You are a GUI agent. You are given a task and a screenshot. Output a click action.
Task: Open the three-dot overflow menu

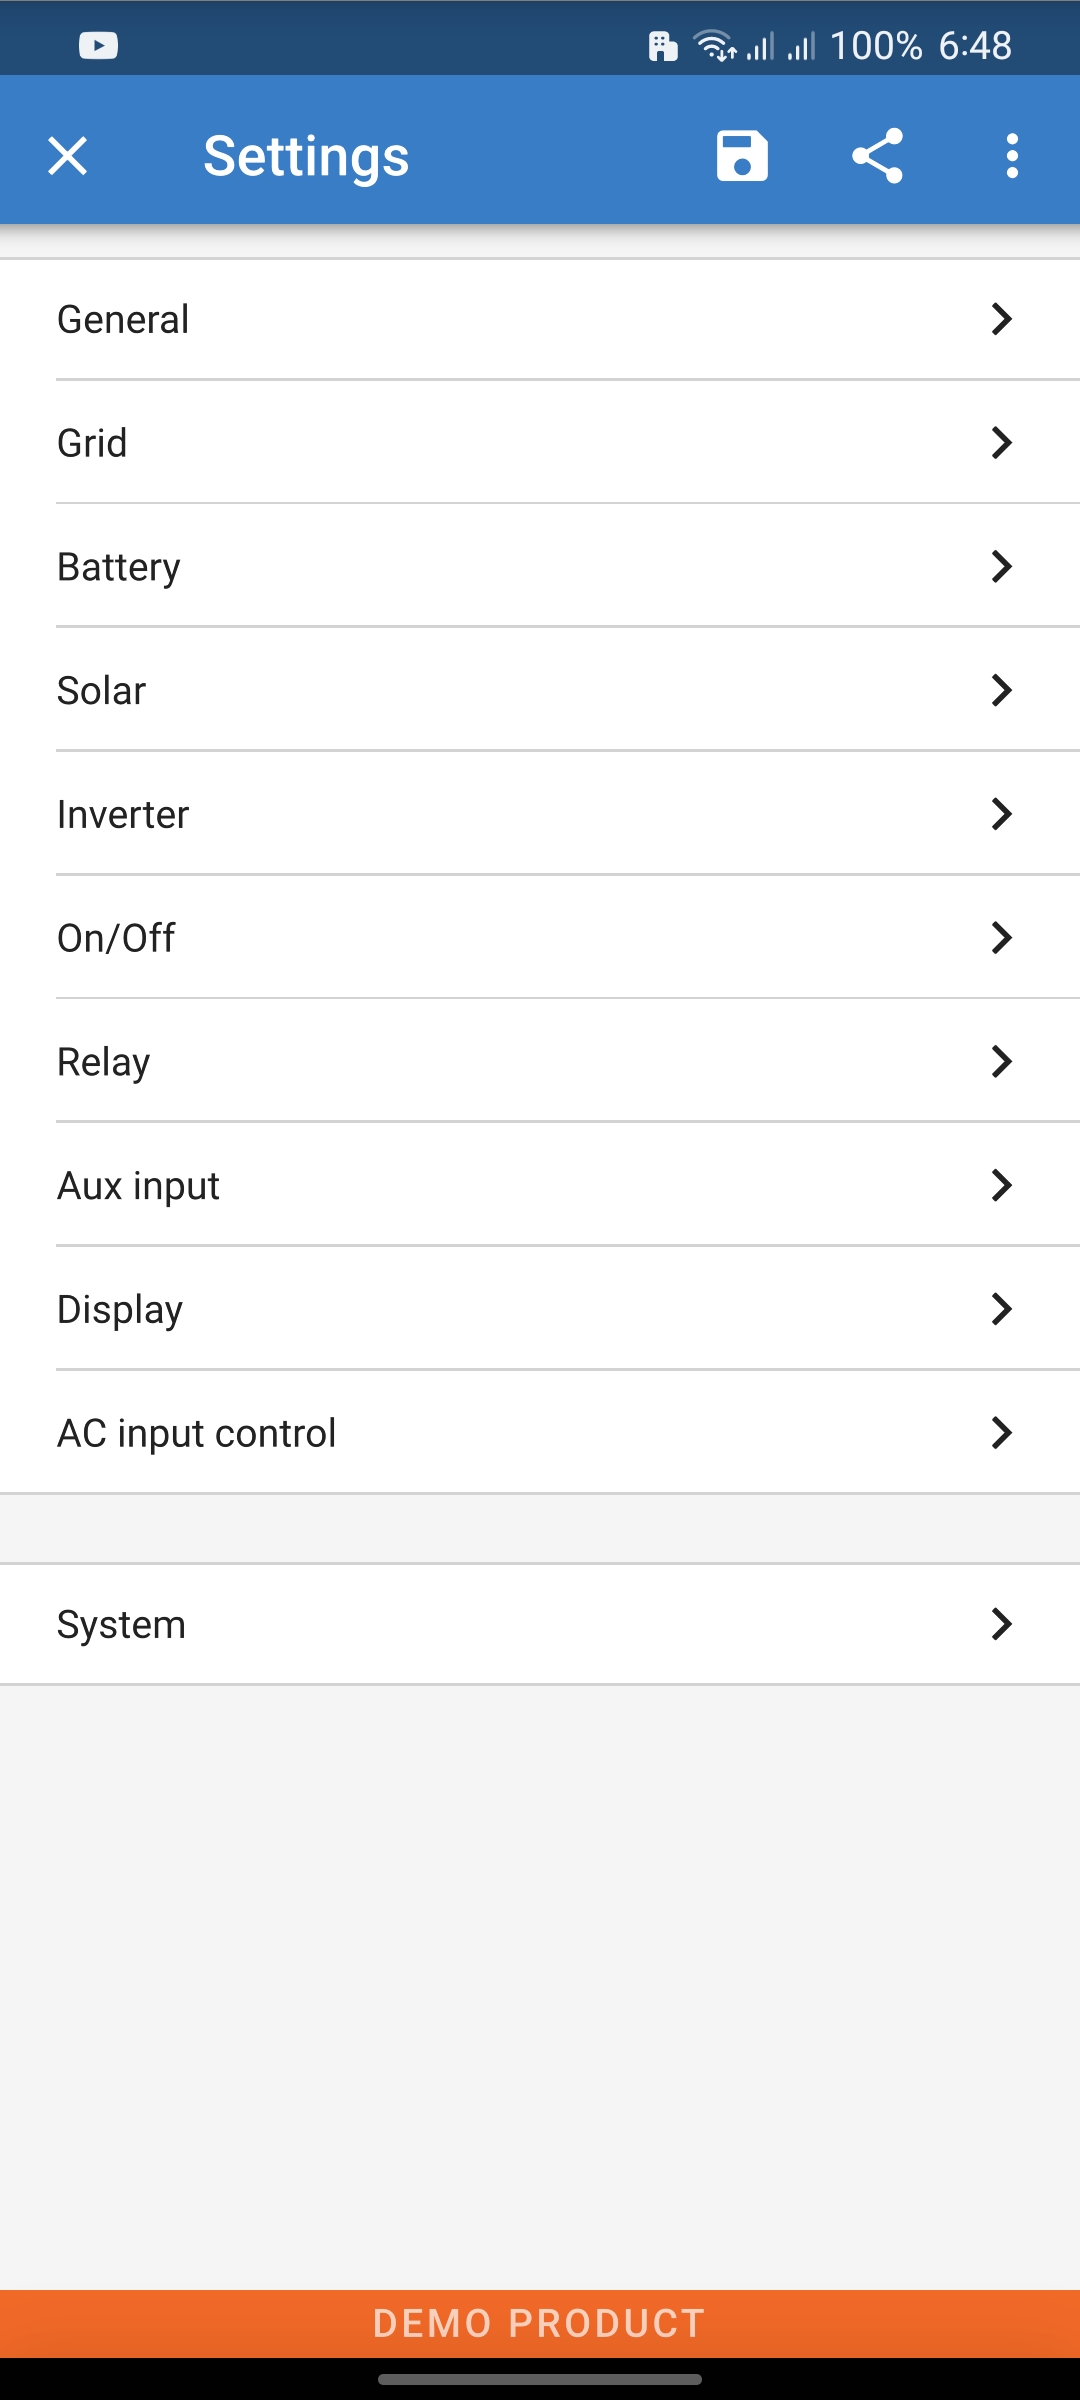(1012, 156)
